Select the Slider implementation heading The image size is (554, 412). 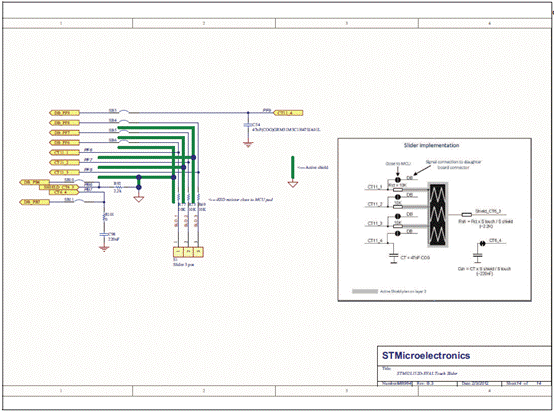pyautogui.click(x=431, y=145)
